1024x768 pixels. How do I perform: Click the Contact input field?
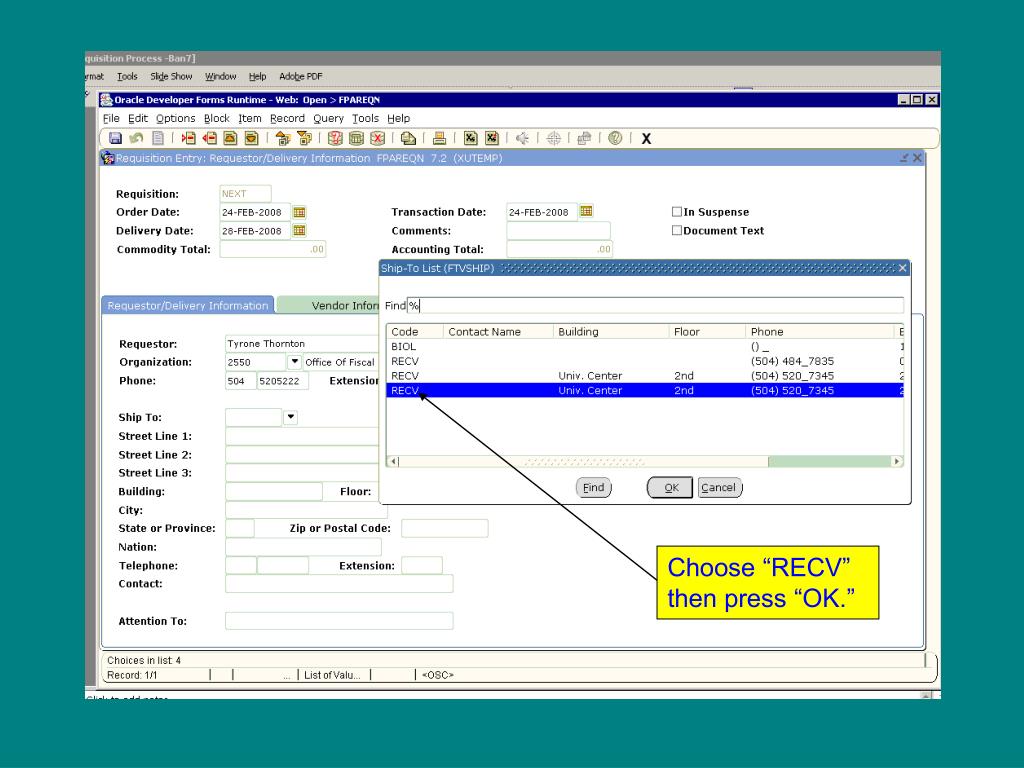pyautogui.click(x=339, y=584)
